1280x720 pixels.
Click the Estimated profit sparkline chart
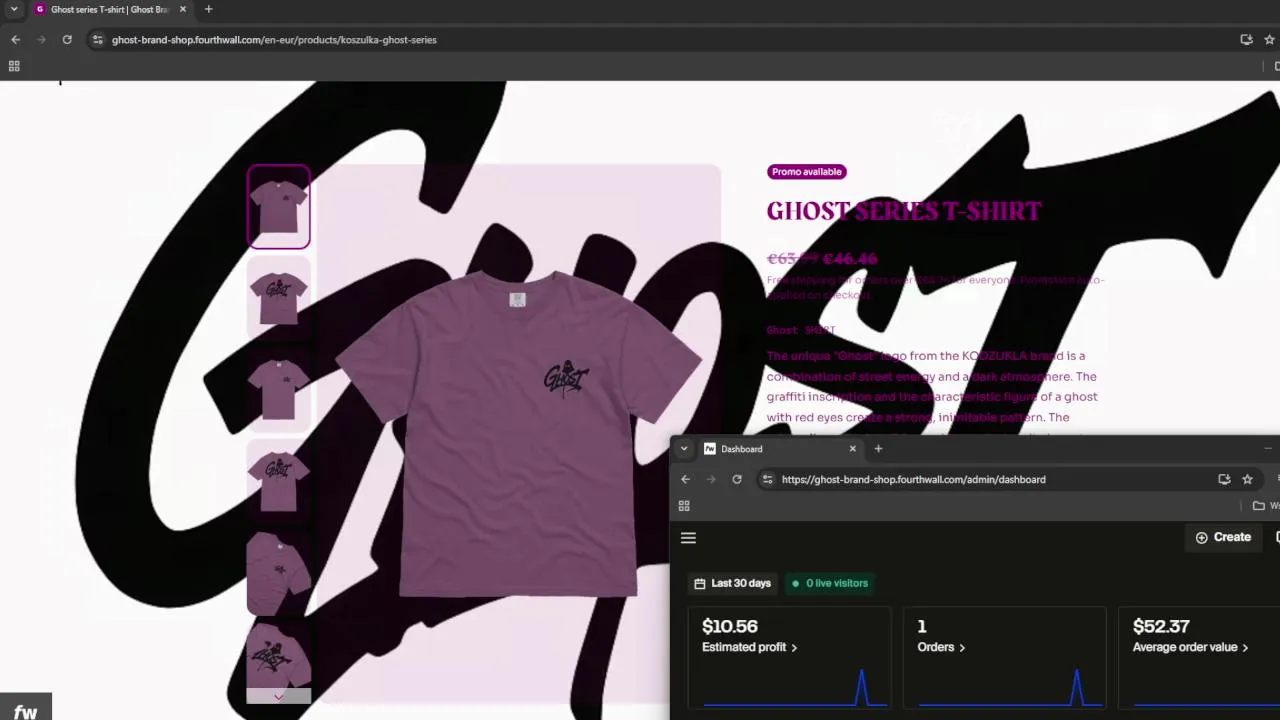(x=795, y=687)
